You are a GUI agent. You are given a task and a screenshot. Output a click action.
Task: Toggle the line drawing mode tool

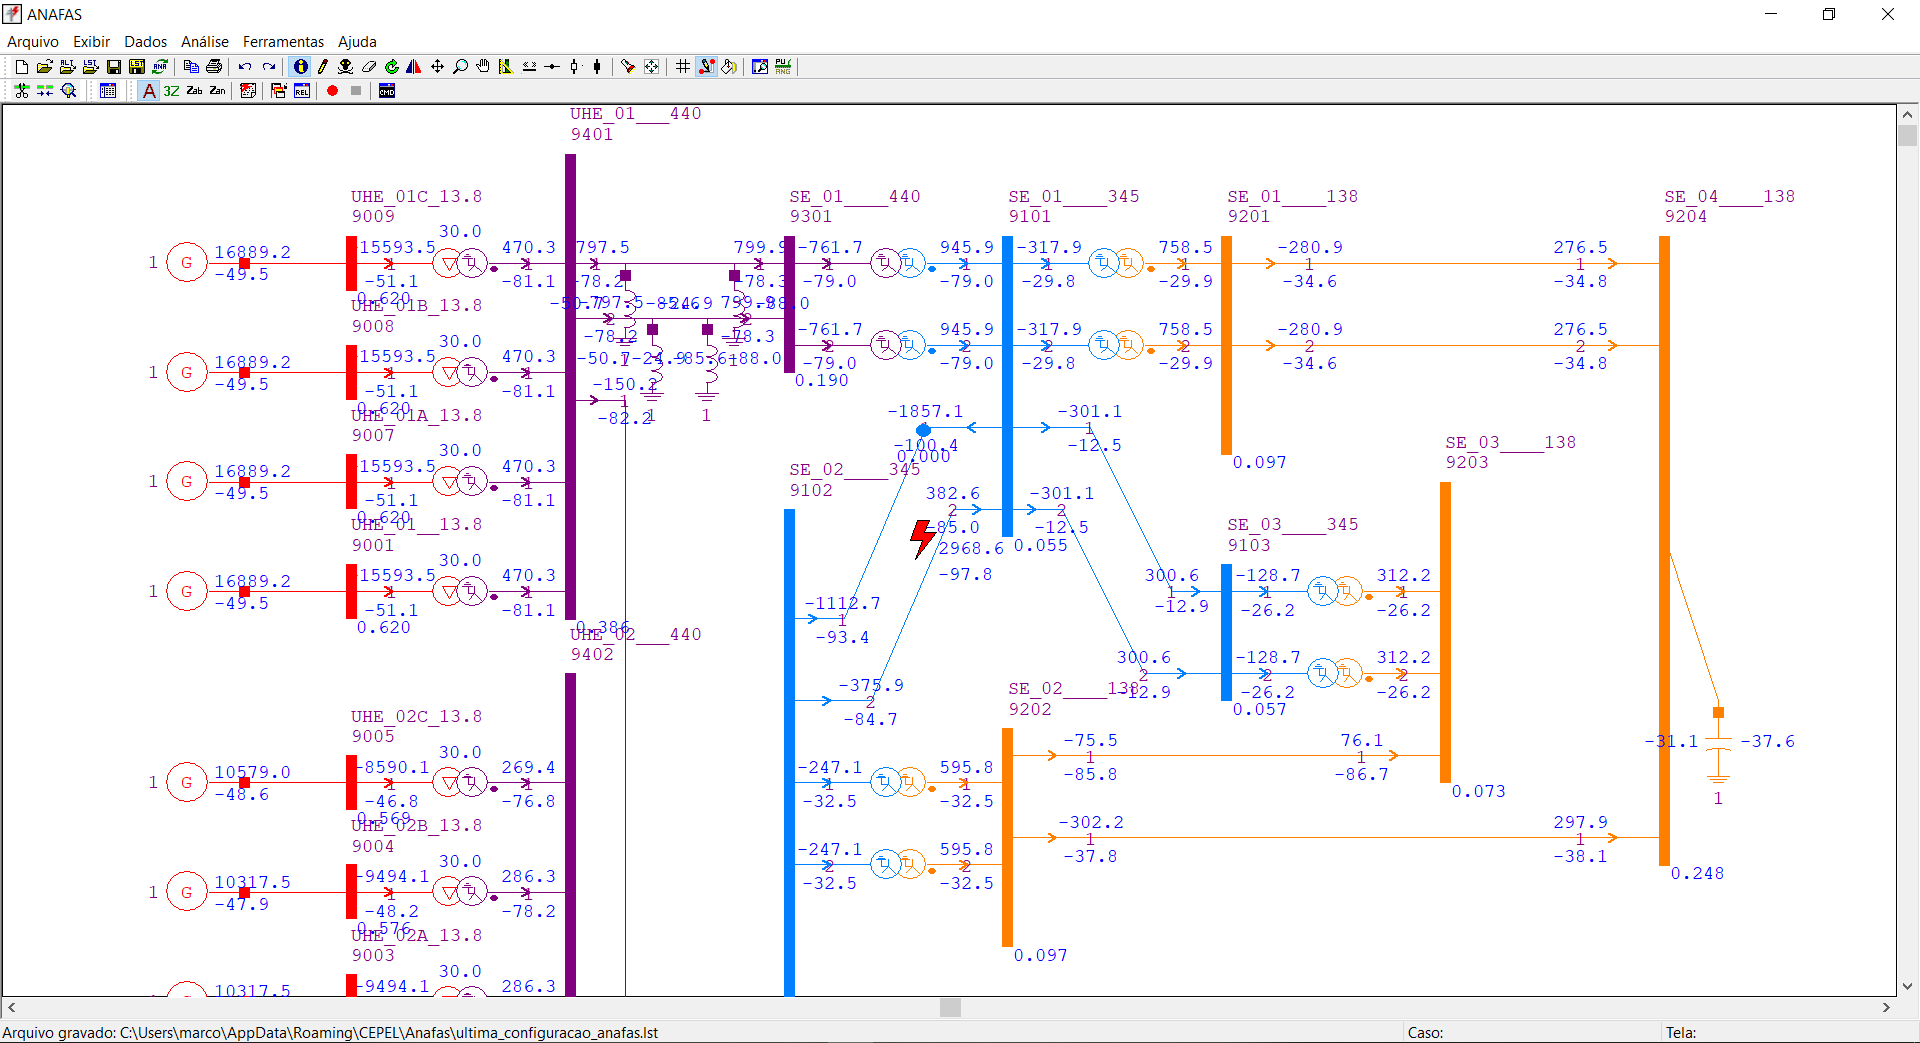pos(706,67)
